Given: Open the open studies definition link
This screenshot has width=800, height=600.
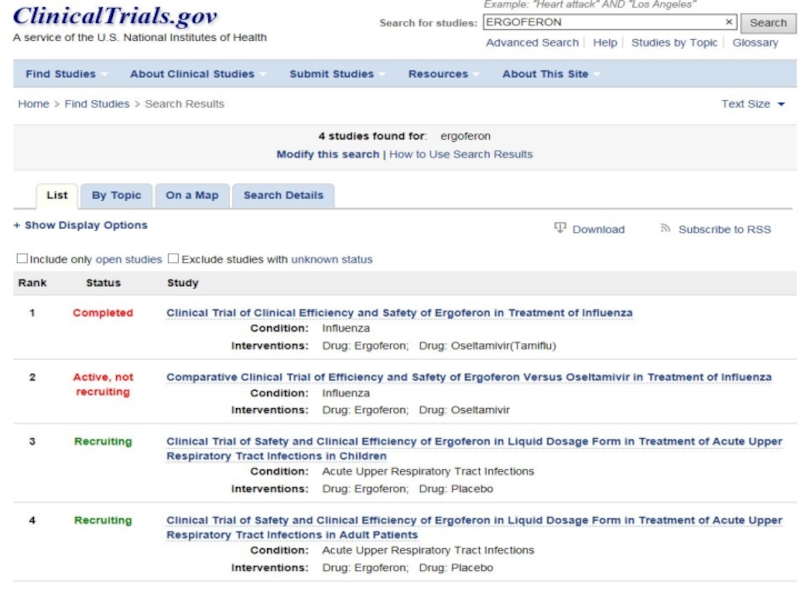Looking at the screenshot, I should pos(129,259).
